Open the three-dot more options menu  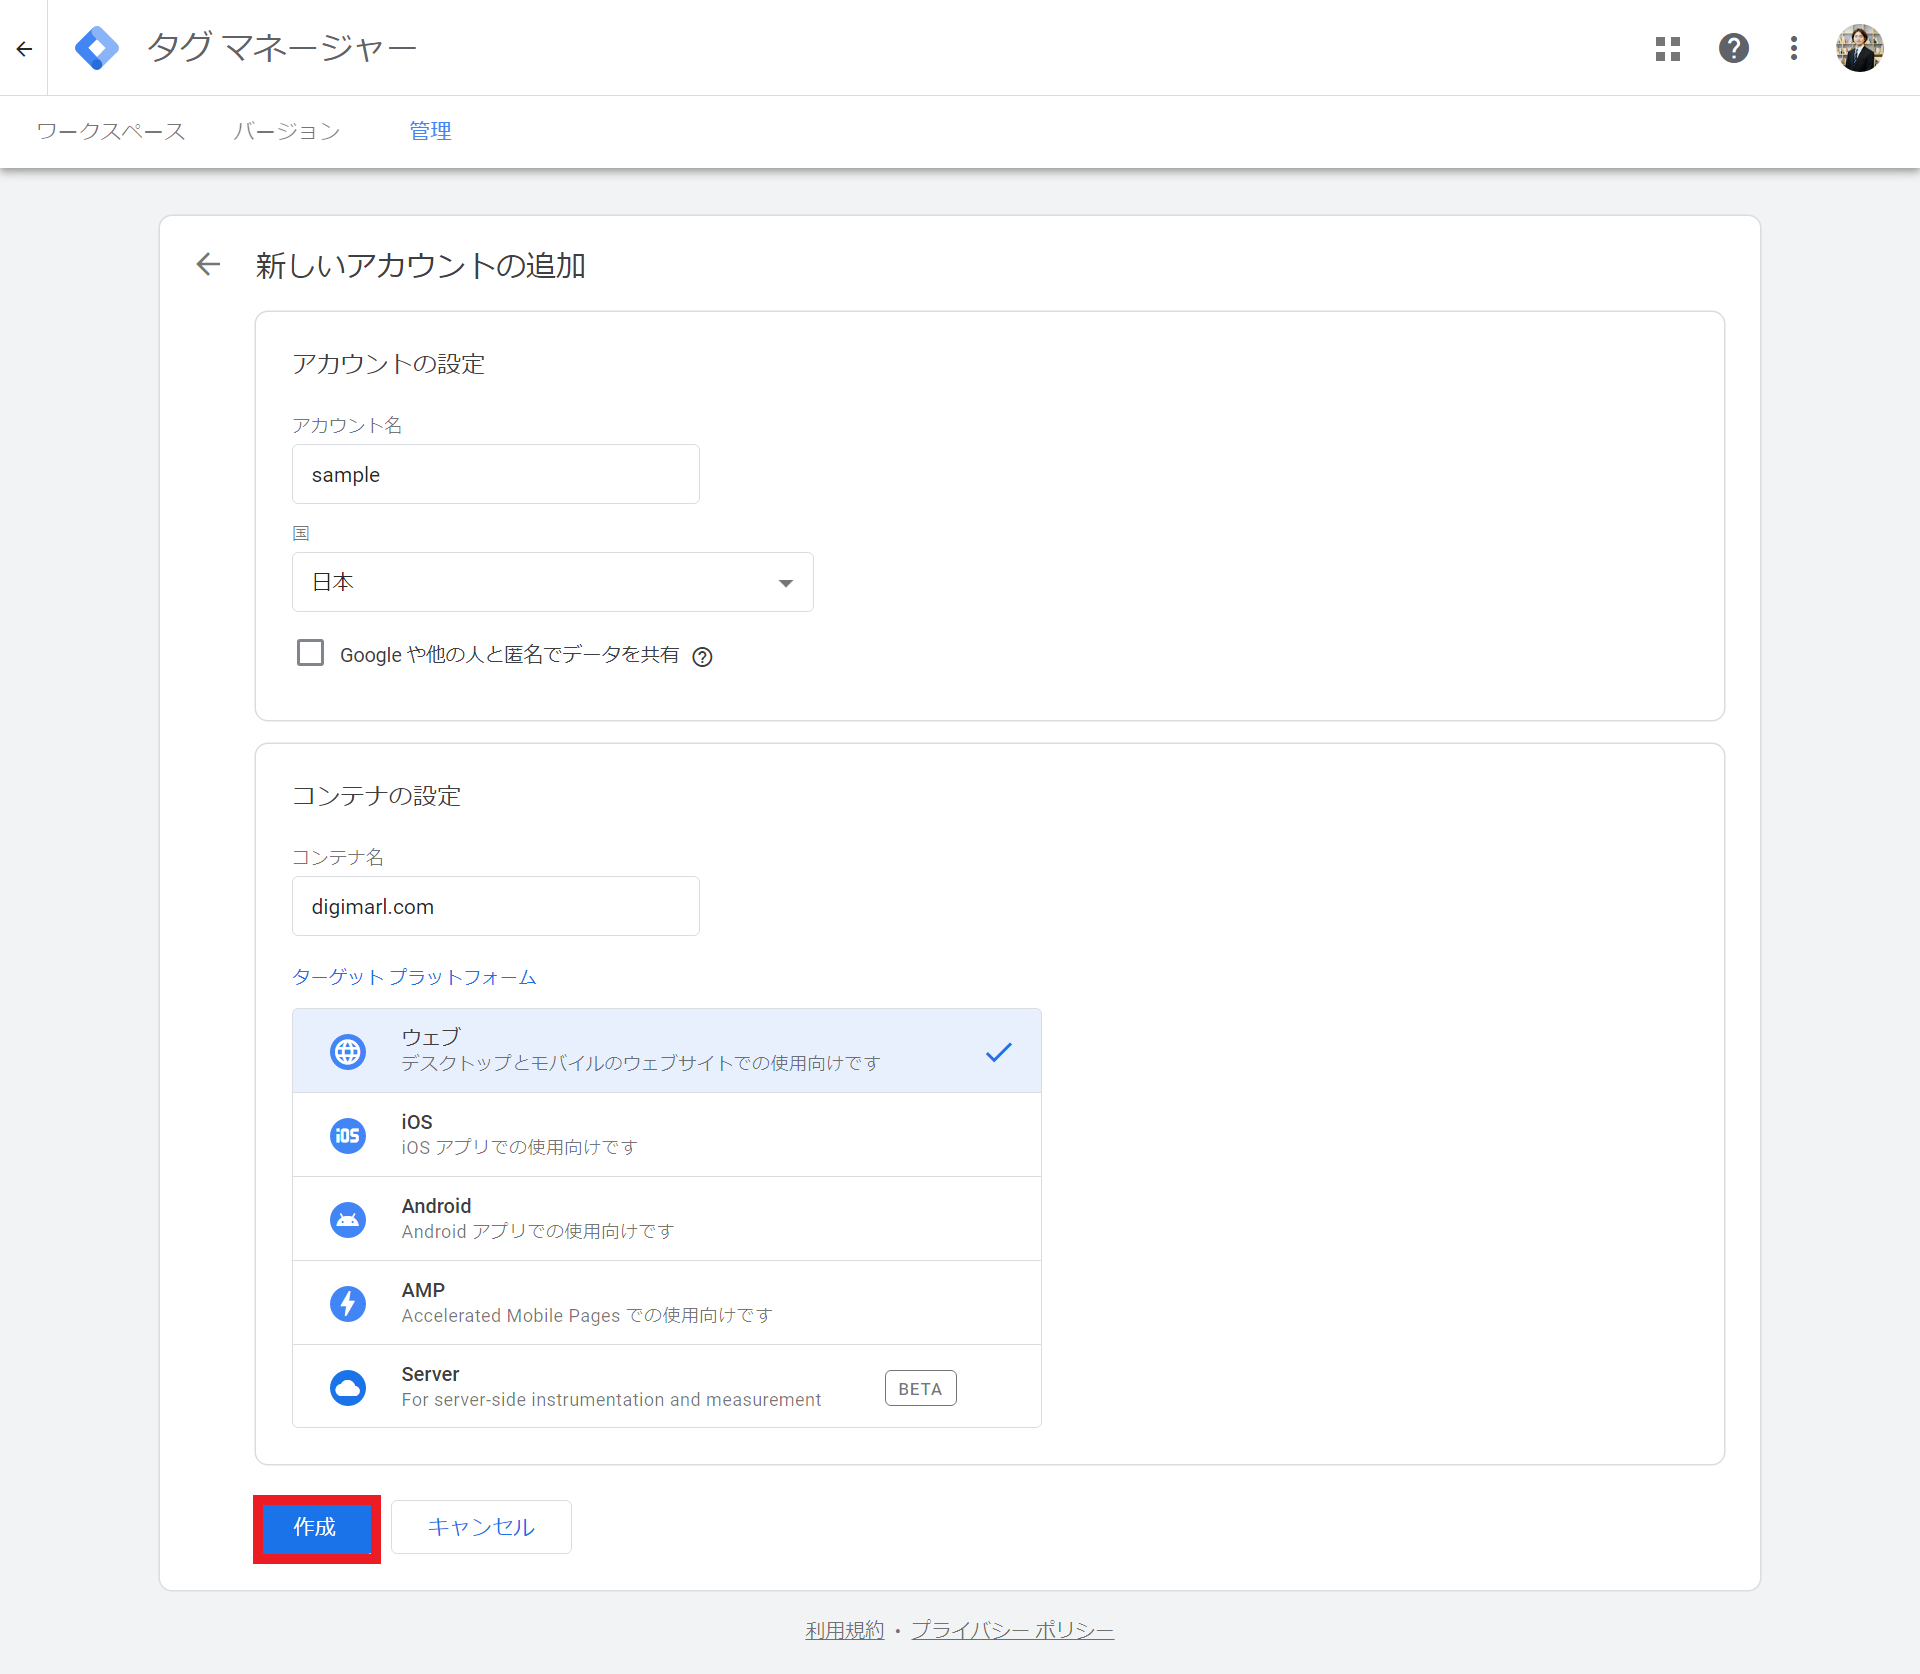(1794, 48)
